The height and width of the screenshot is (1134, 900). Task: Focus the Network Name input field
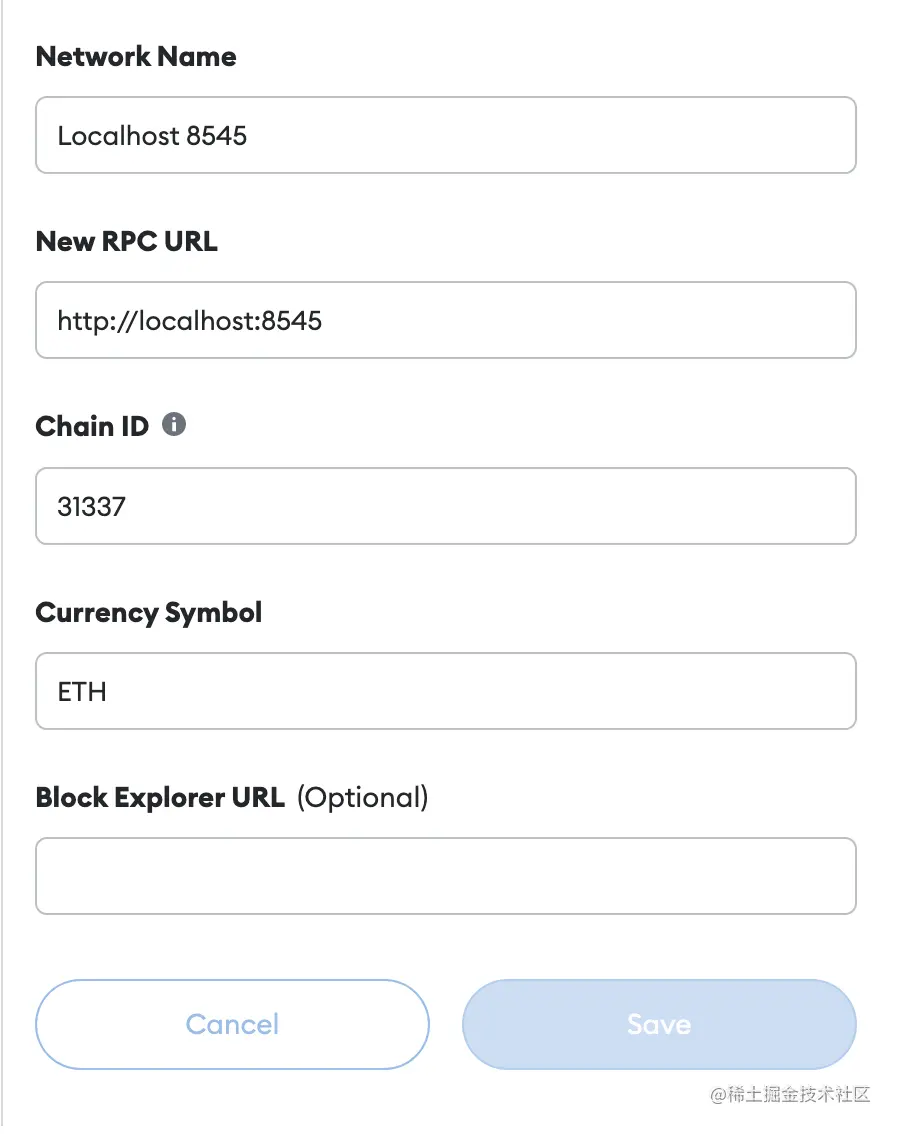point(445,135)
